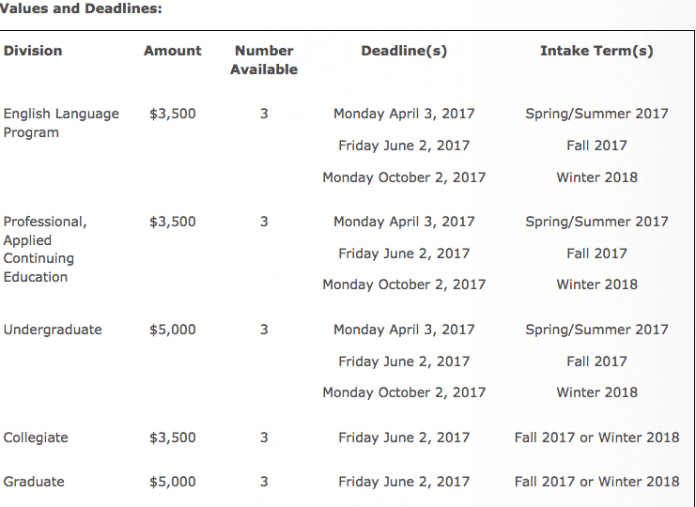Select the Amount column header
Screen dimensions: 696x507
point(172,50)
